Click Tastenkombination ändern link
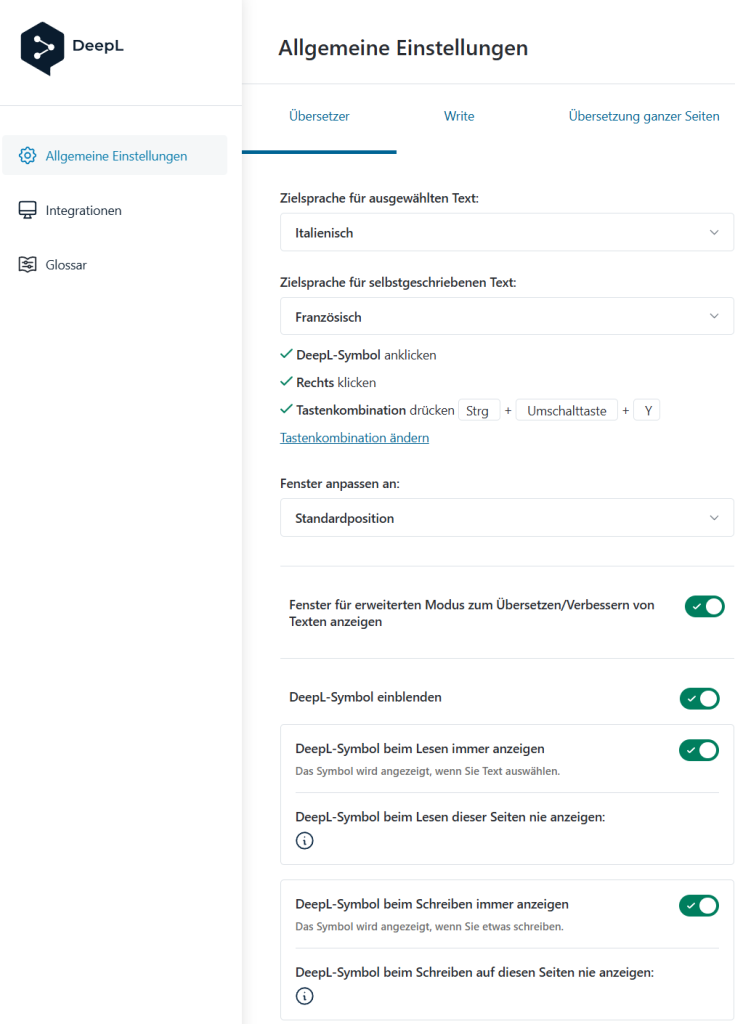This screenshot has width=735, height=1024. pyautogui.click(x=354, y=438)
